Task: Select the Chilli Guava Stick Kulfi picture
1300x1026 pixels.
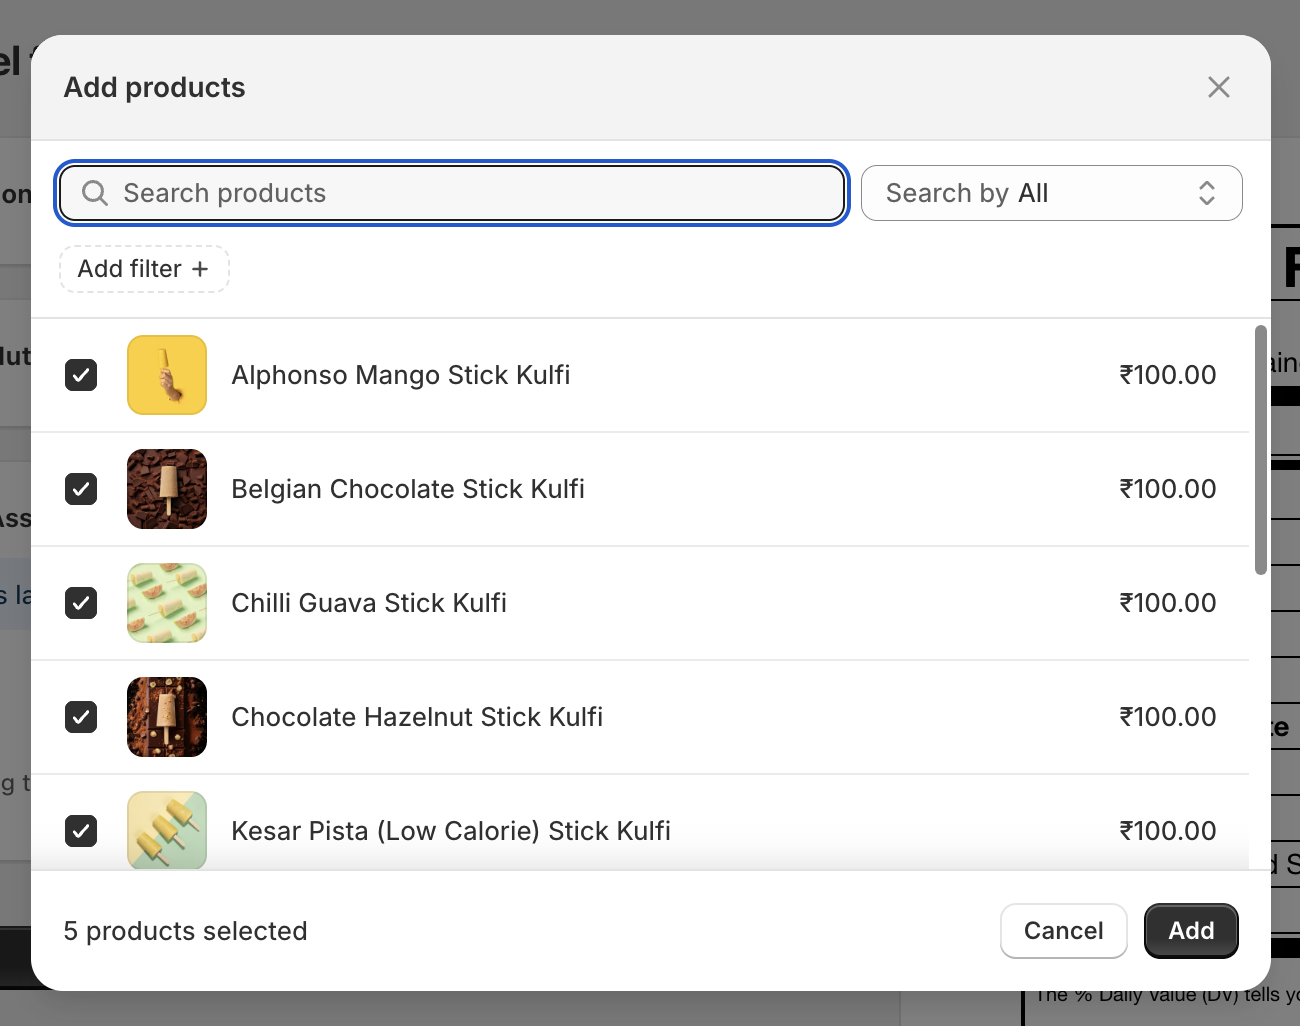Action: point(166,602)
